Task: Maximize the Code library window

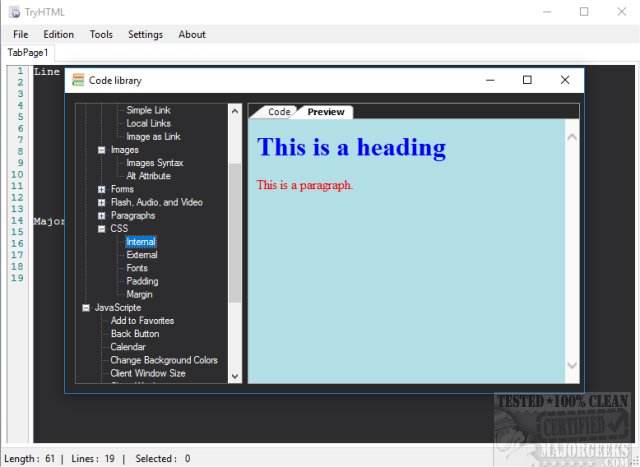Action: click(527, 80)
